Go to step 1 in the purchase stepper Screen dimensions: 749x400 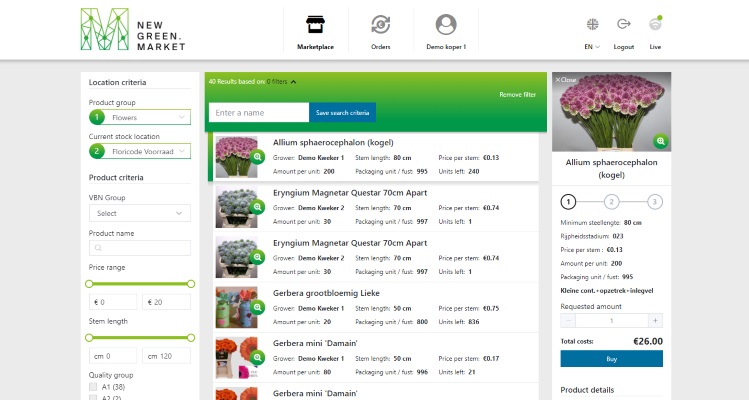click(568, 202)
